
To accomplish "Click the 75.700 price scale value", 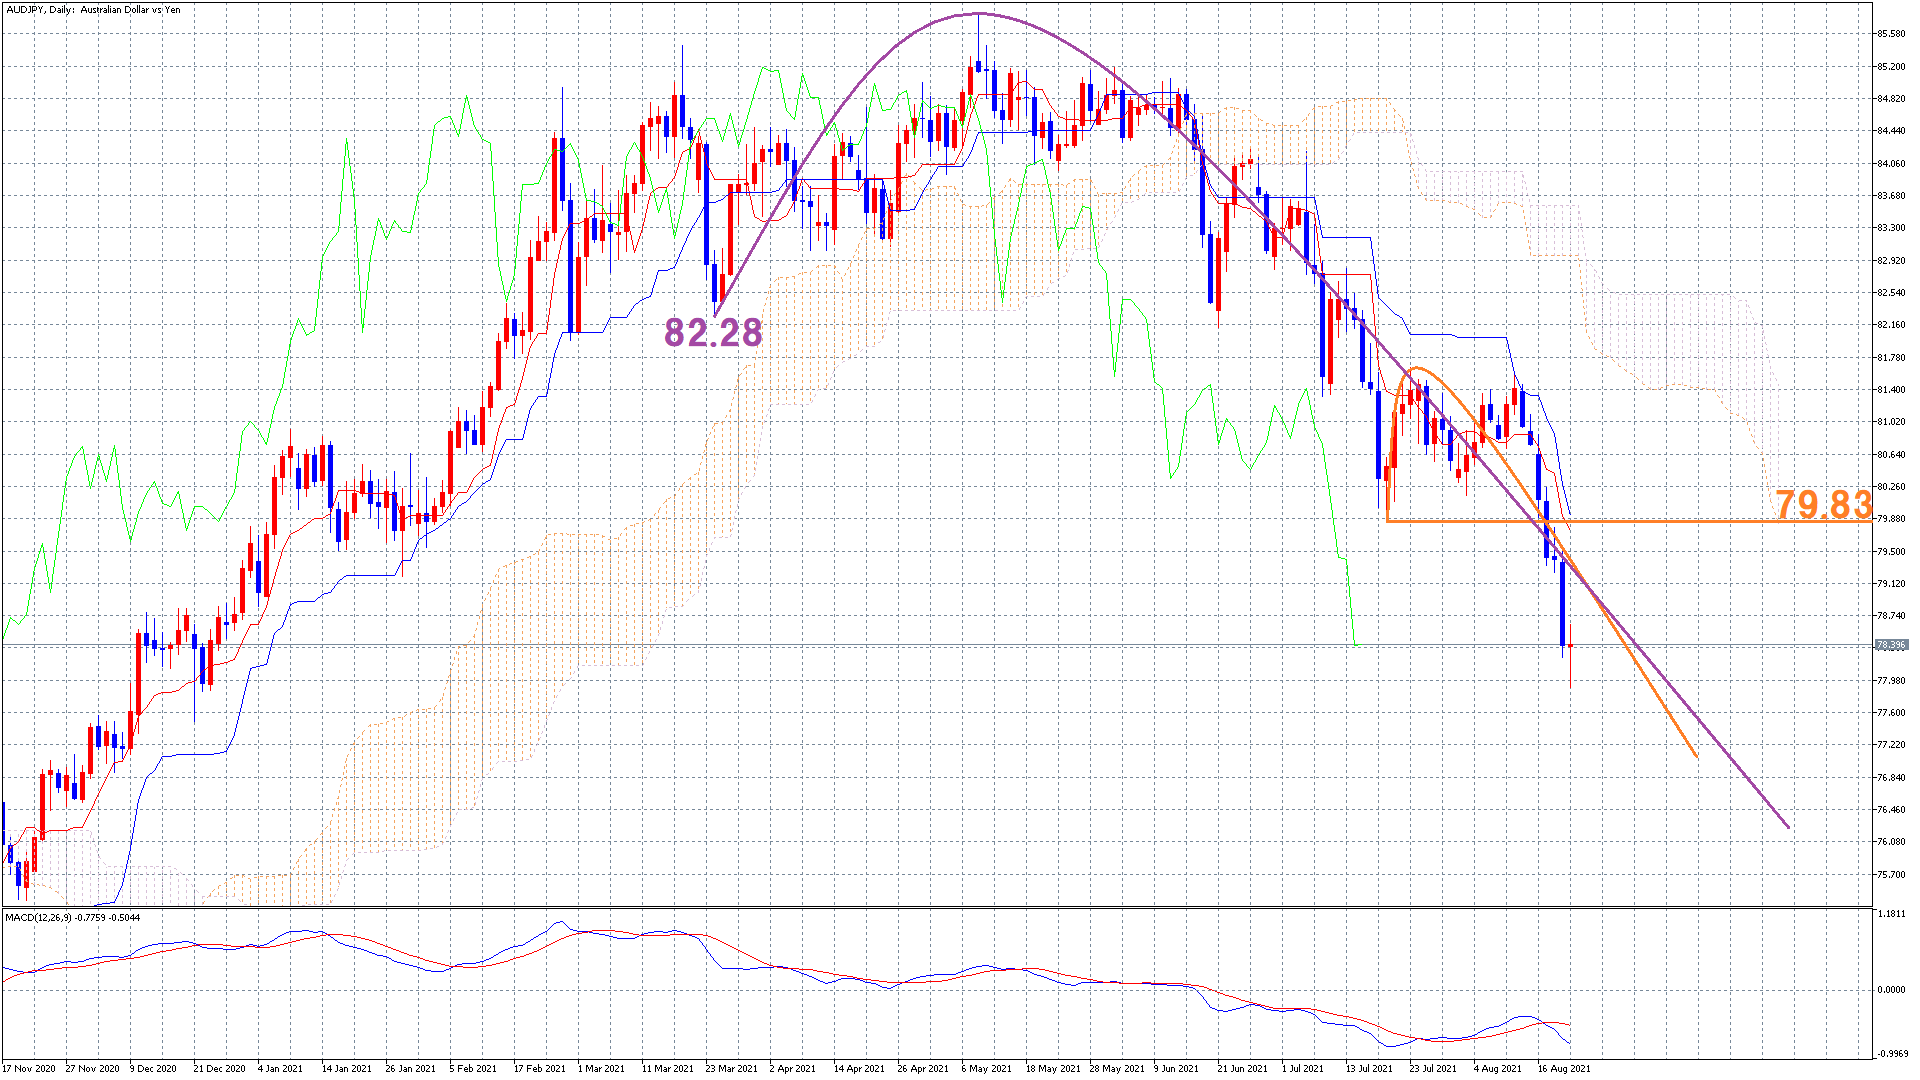I will tap(1891, 874).
